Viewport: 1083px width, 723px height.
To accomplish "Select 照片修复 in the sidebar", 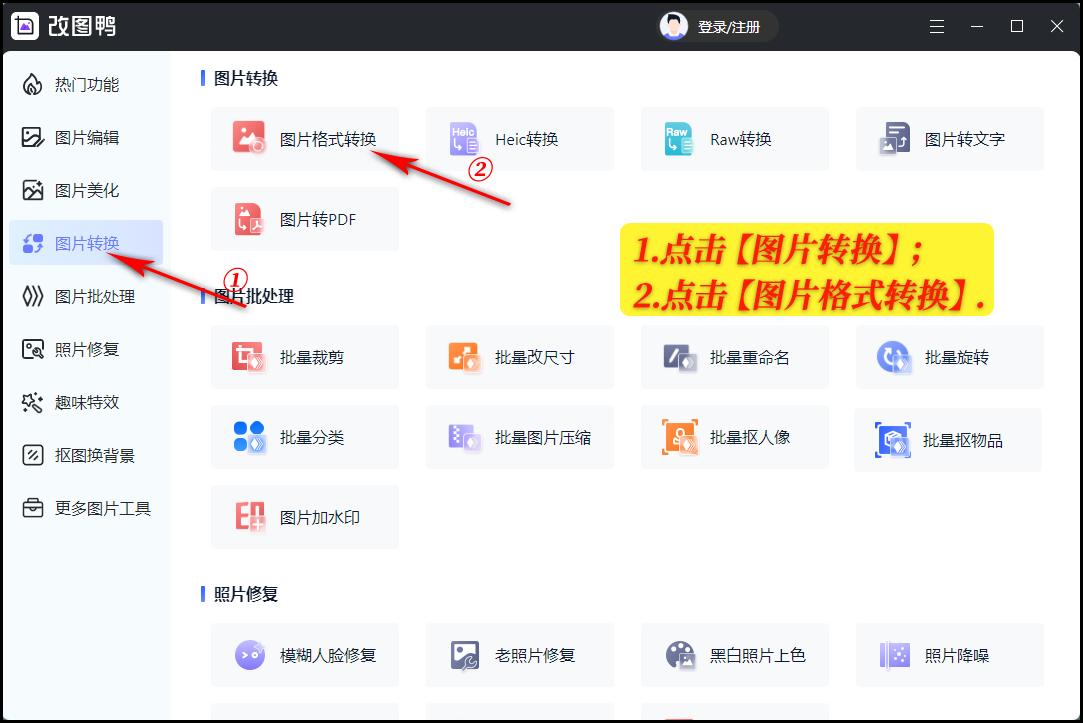I will (x=86, y=349).
